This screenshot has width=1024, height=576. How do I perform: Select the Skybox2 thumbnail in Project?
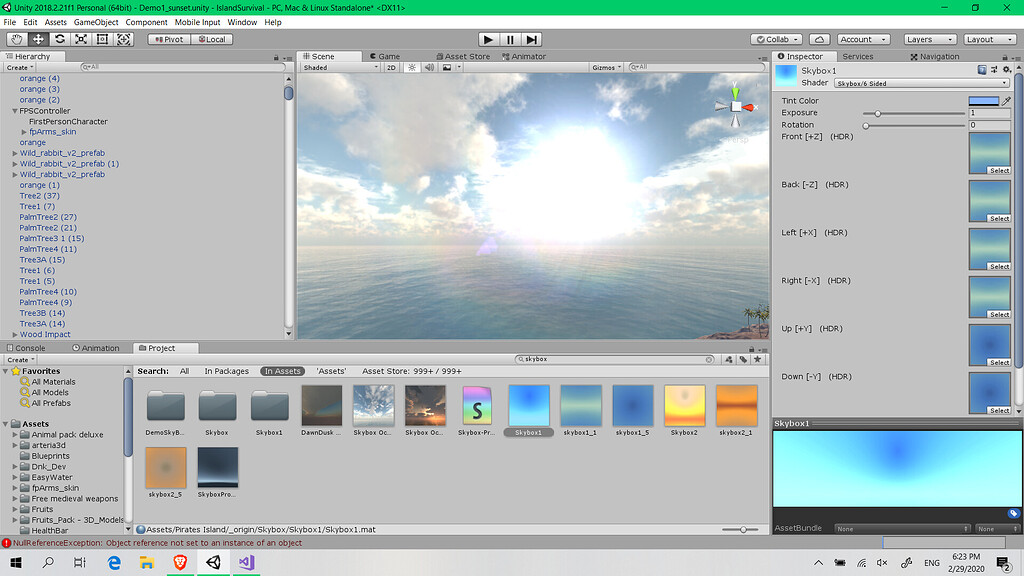click(684, 405)
